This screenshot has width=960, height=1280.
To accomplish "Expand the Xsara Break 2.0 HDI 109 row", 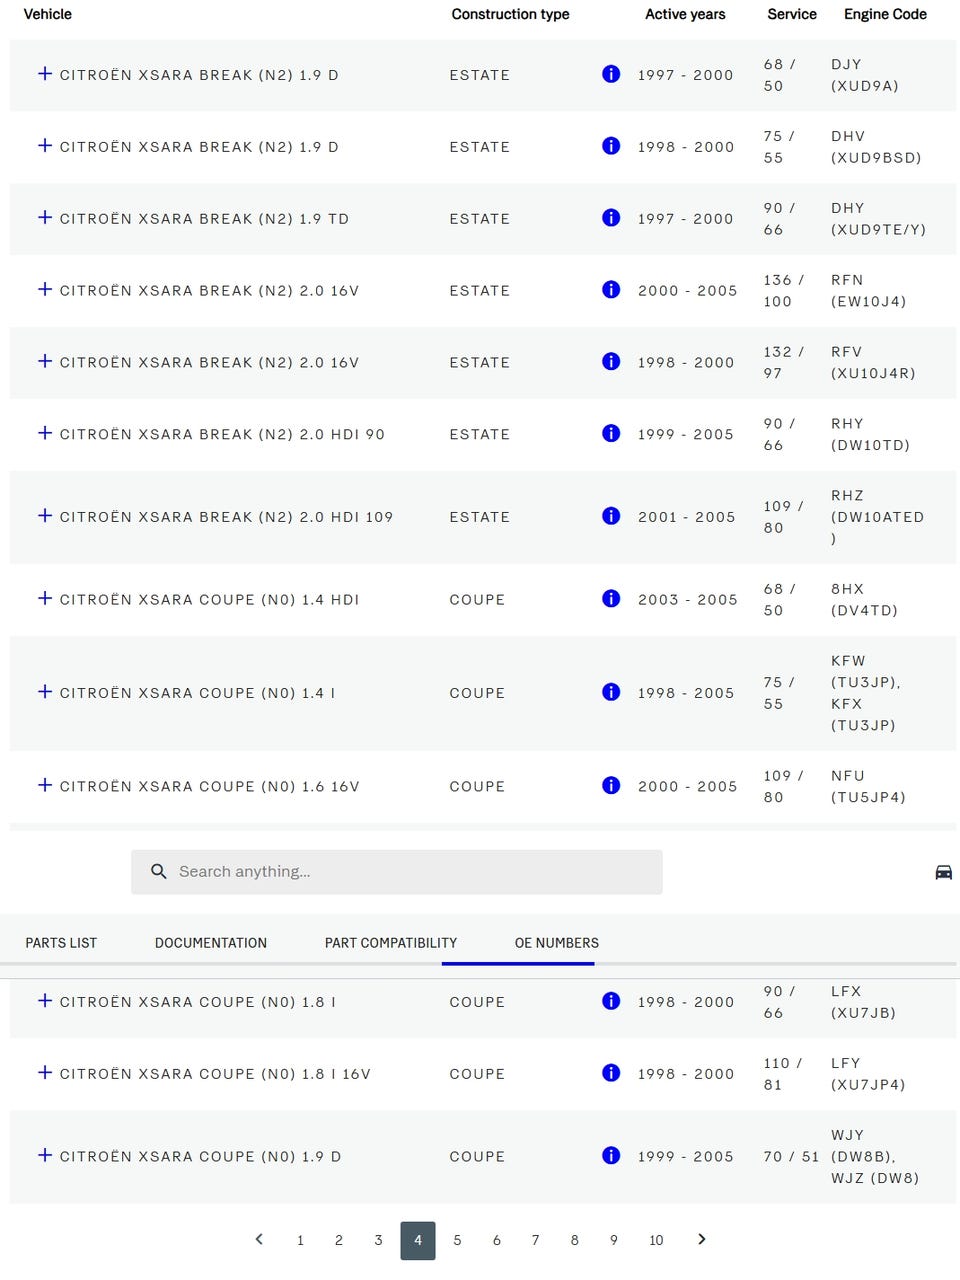I will 45,516.
